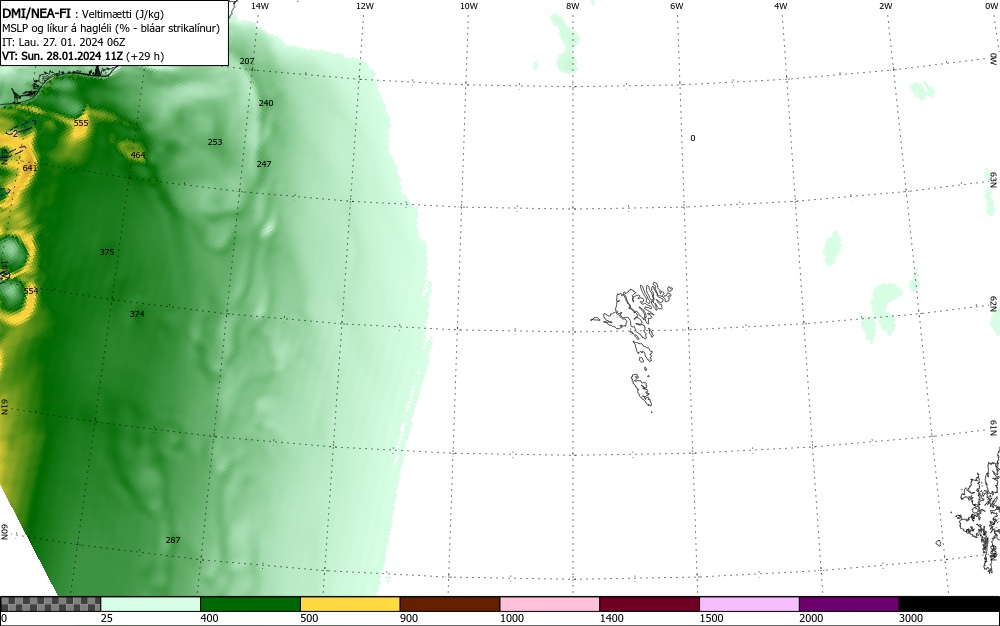Click the map value 374
The width and height of the screenshot is (1000, 626).
point(136,314)
